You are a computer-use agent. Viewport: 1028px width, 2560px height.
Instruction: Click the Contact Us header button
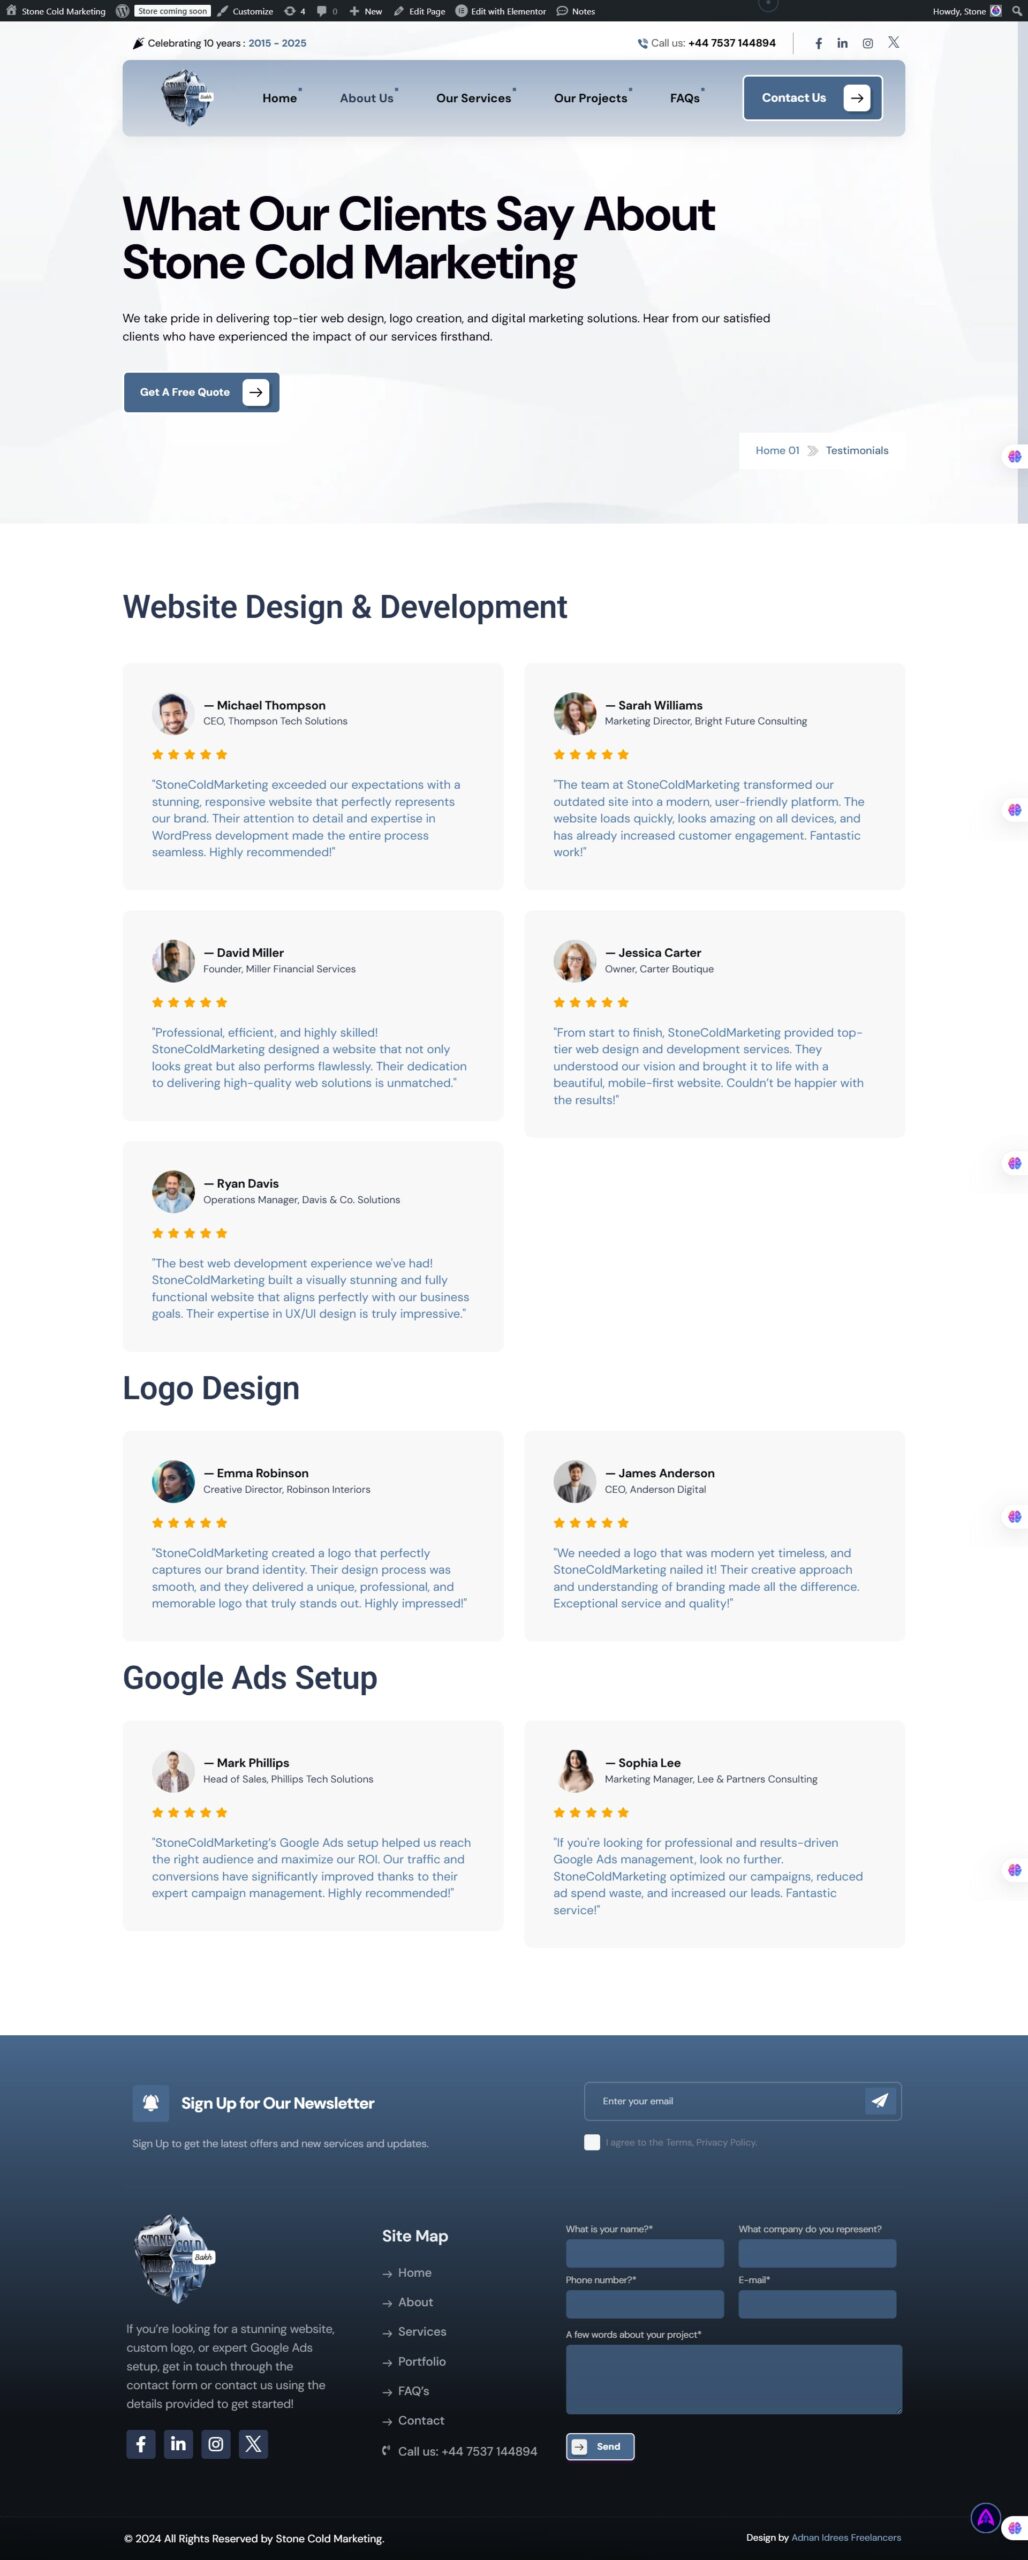click(x=812, y=98)
